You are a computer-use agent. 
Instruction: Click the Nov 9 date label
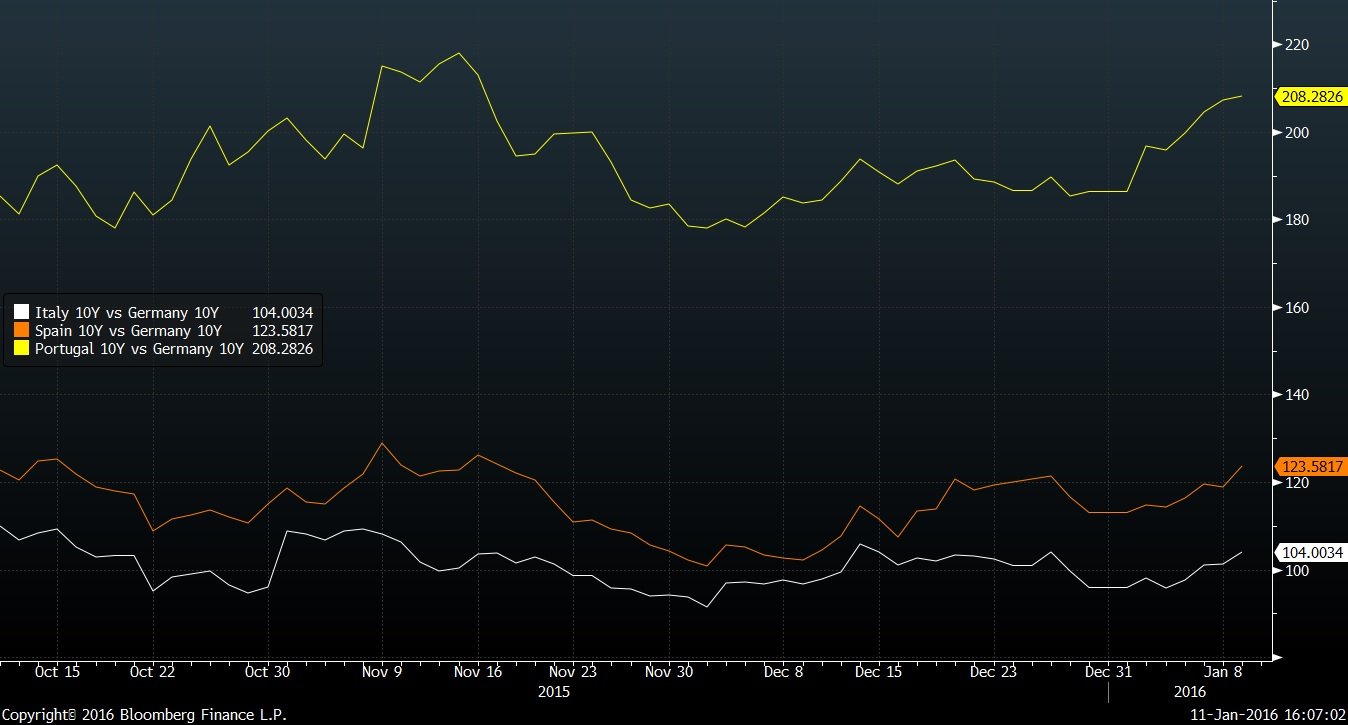click(381, 672)
